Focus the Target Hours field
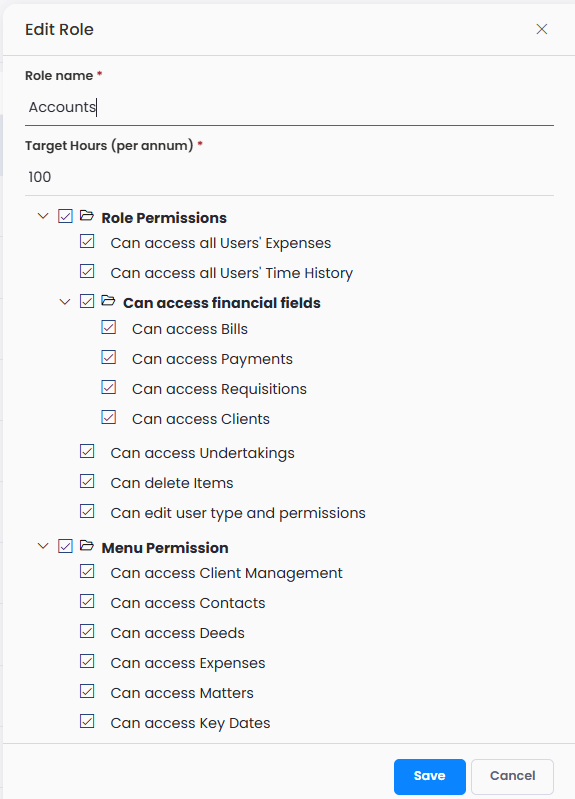Image resolution: width=575 pixels, height=799 pixels. [289, 177]
